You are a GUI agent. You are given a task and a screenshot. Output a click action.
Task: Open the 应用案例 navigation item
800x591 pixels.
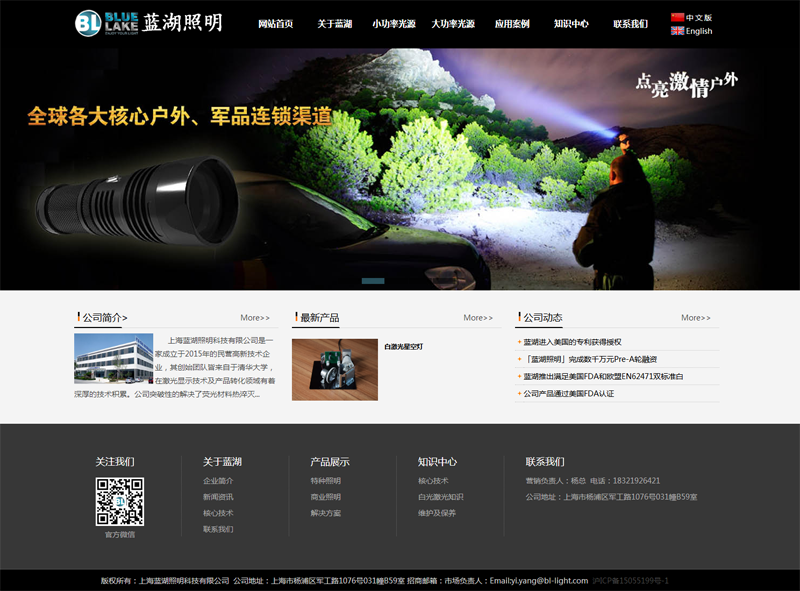(512, 24)
